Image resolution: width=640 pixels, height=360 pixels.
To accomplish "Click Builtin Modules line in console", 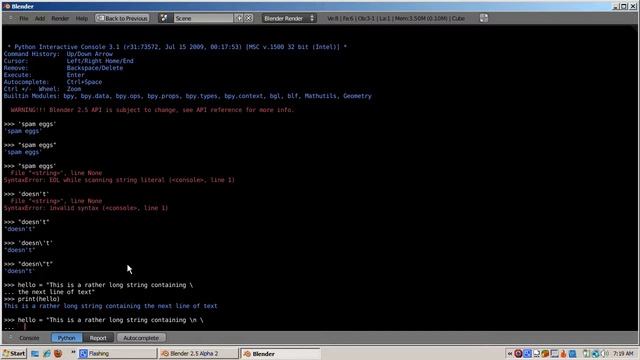I will pyautogui.click(x=188, y=96).
